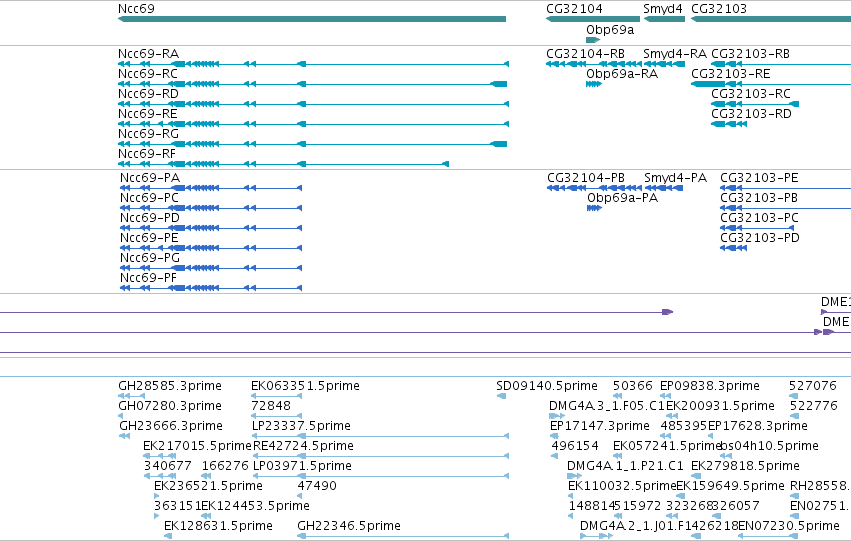The image size is (851, 541).
Task: Select transcript CG32103-RE
Action: pyautogui.click(x=771, y=84)
